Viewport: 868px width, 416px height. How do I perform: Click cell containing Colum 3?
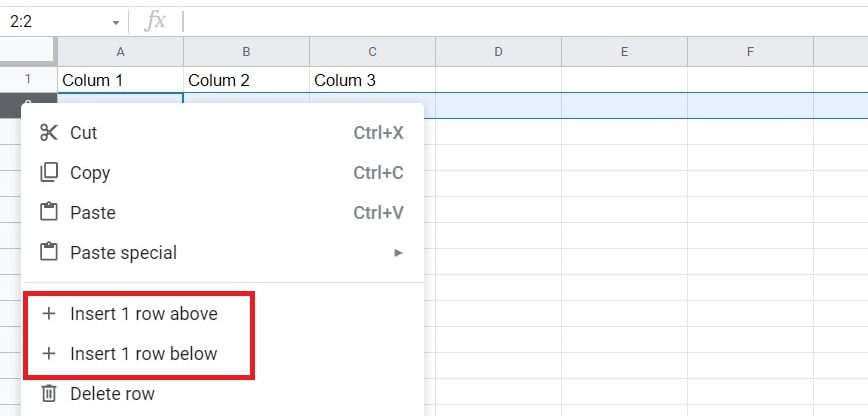coord(372,80)
